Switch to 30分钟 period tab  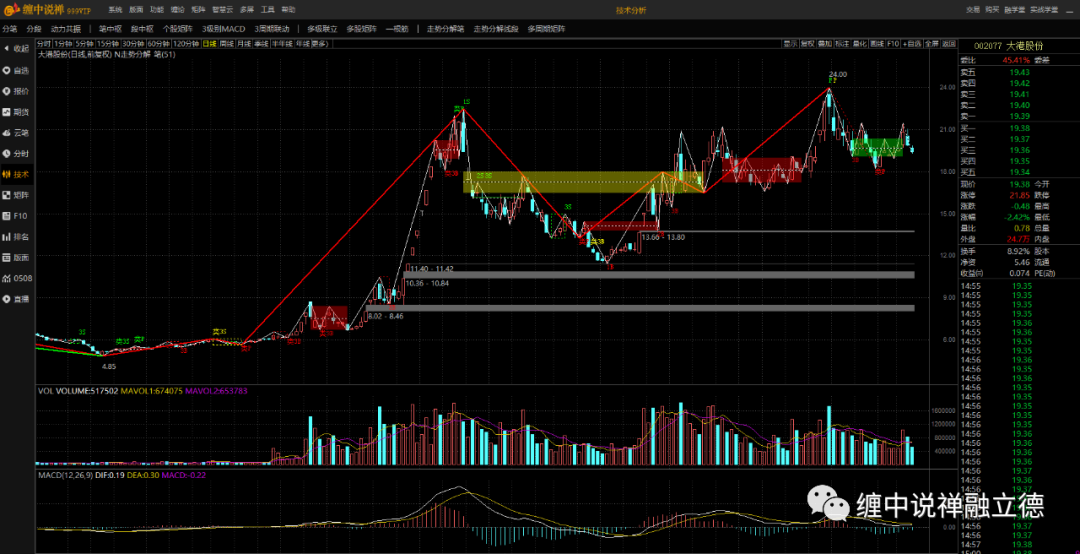click(134, 43)
